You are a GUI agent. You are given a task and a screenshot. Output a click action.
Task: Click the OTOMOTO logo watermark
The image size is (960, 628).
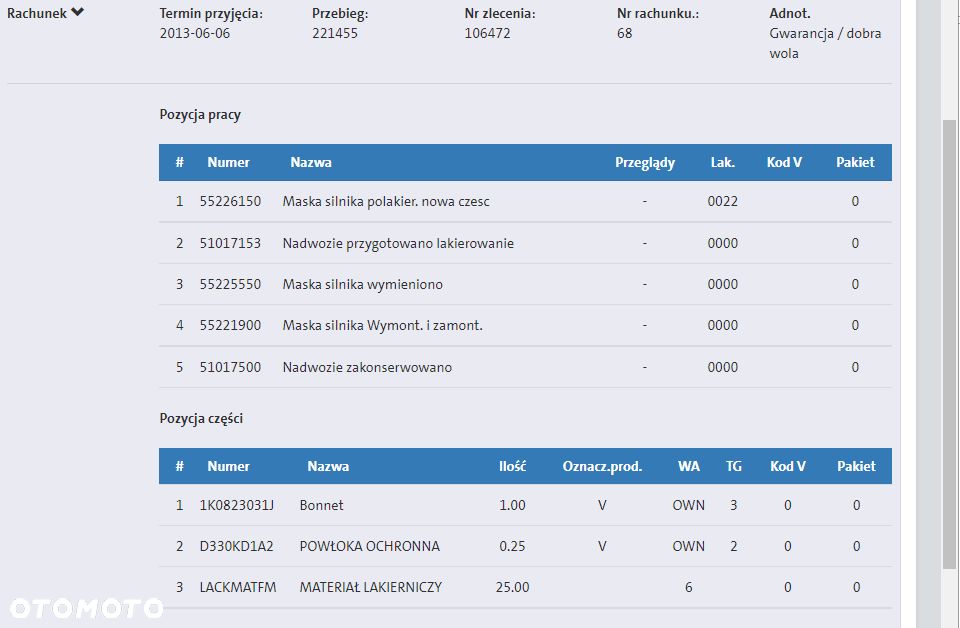coord(86,607)
